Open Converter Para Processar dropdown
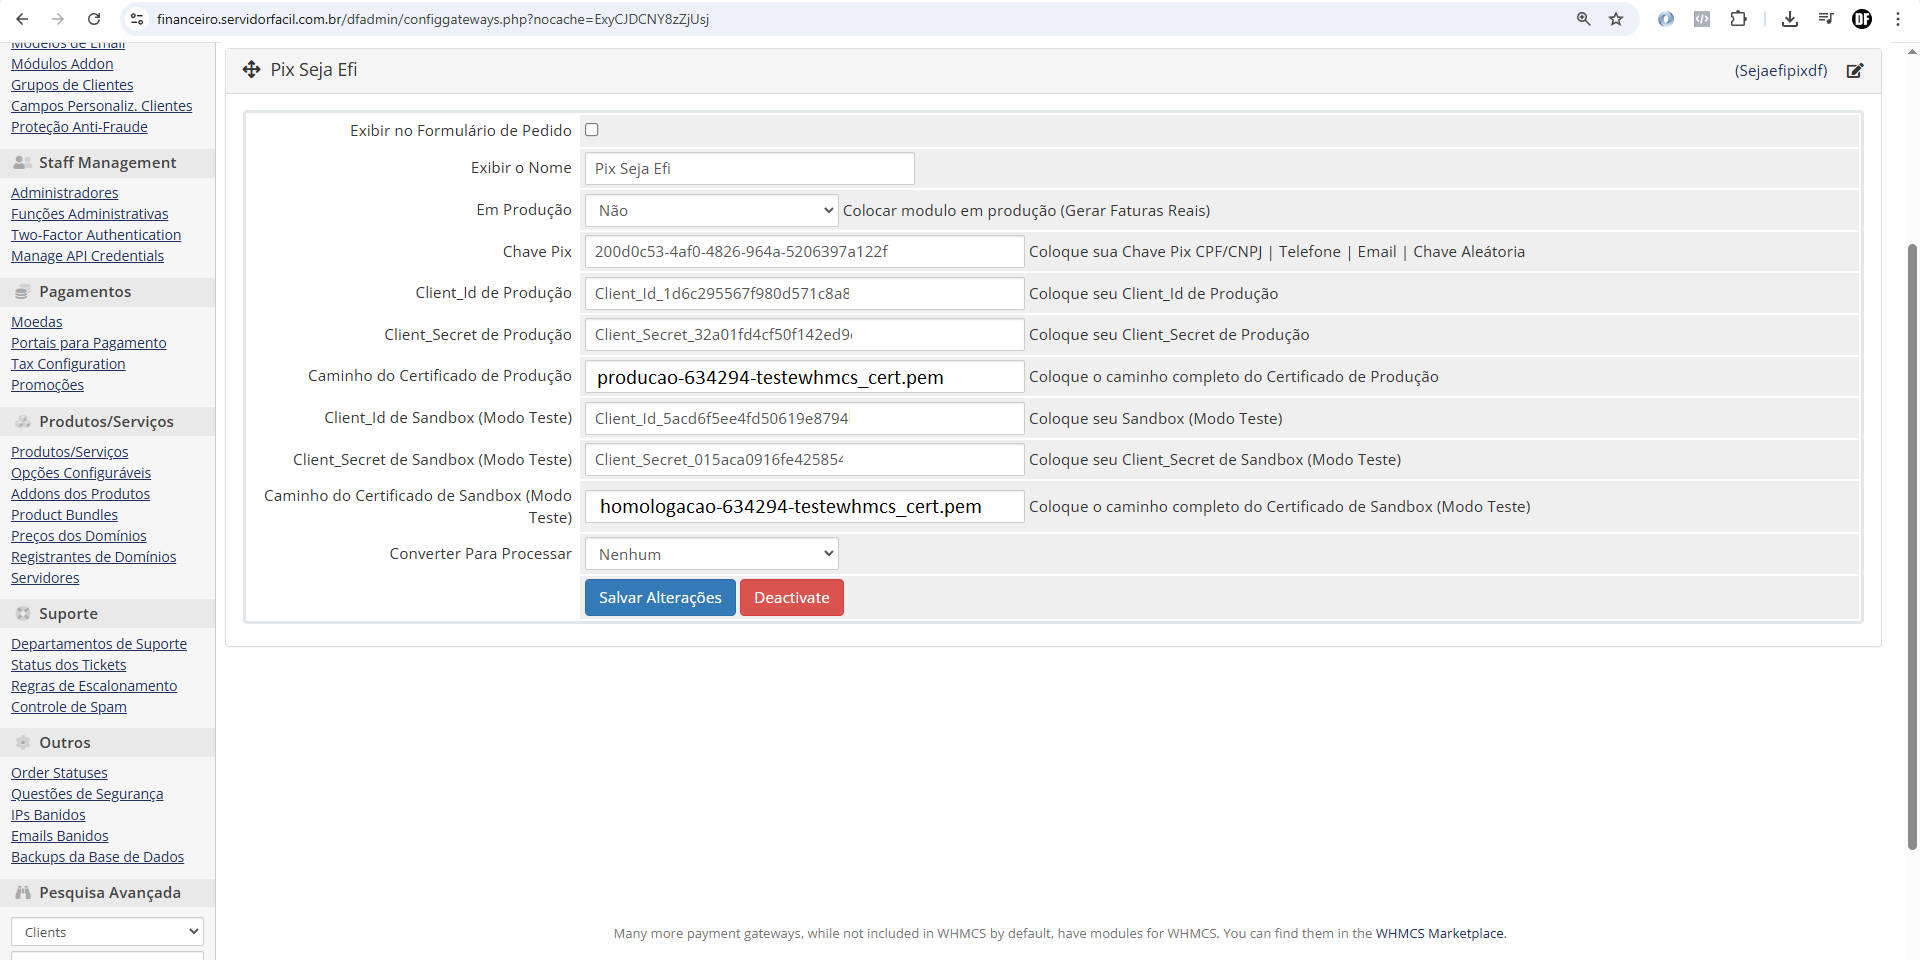The width and height of the screenshot is (1920, 960). [x=712, y=554]
